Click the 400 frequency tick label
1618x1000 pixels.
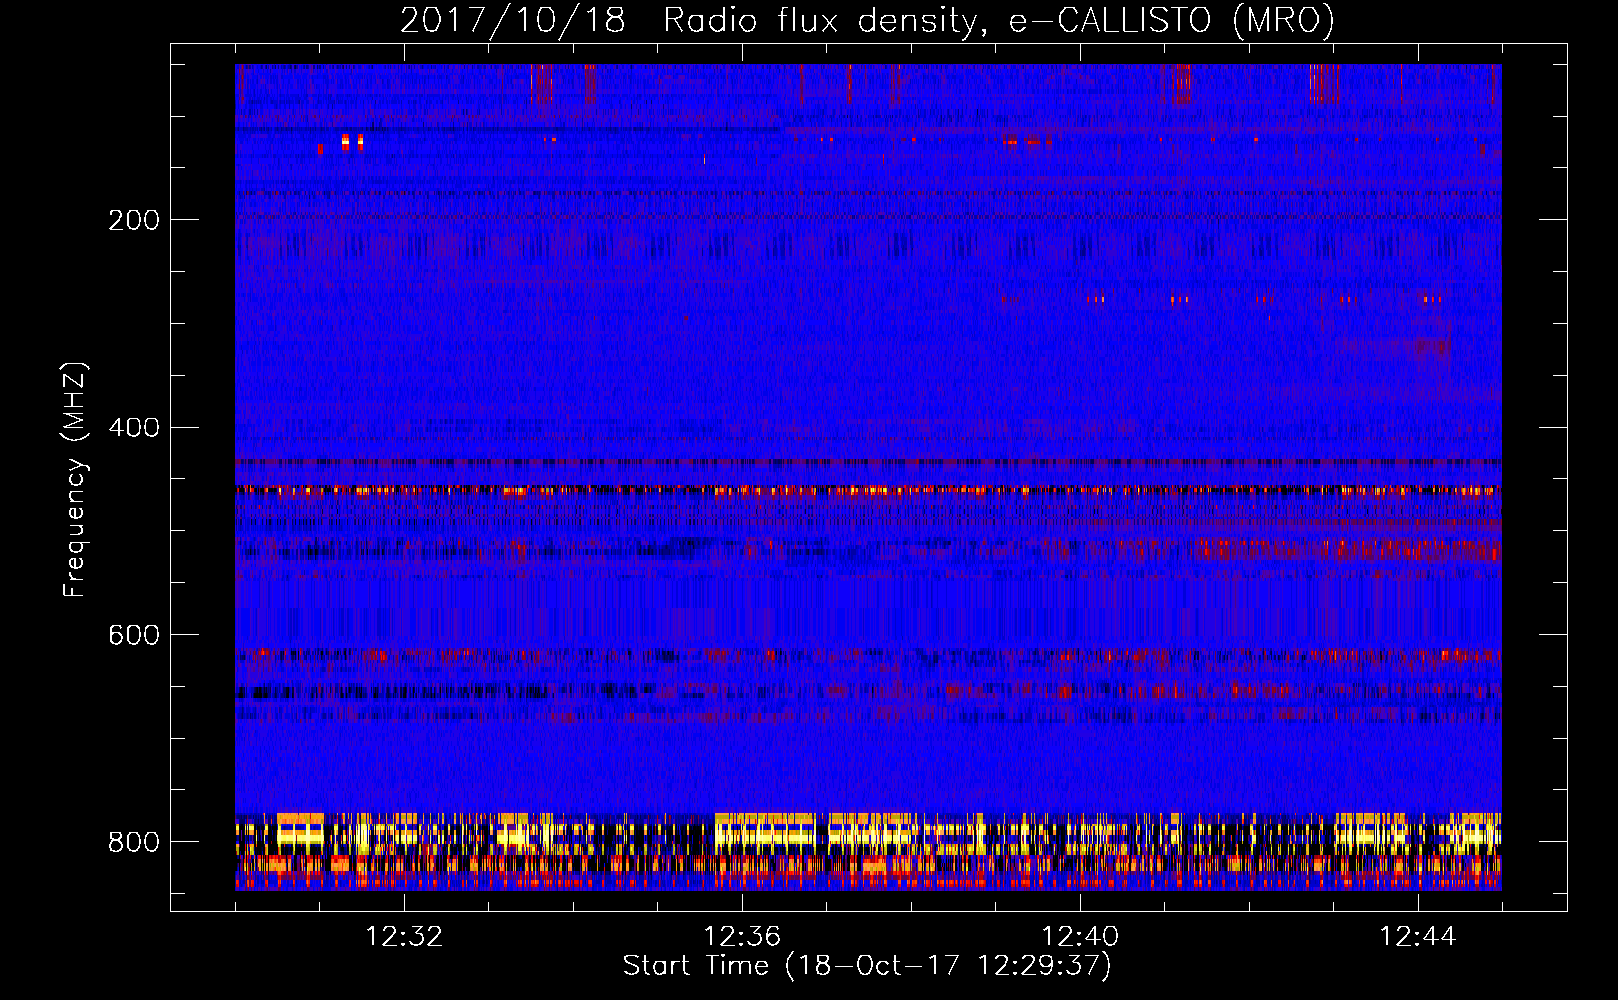point(134,428)
